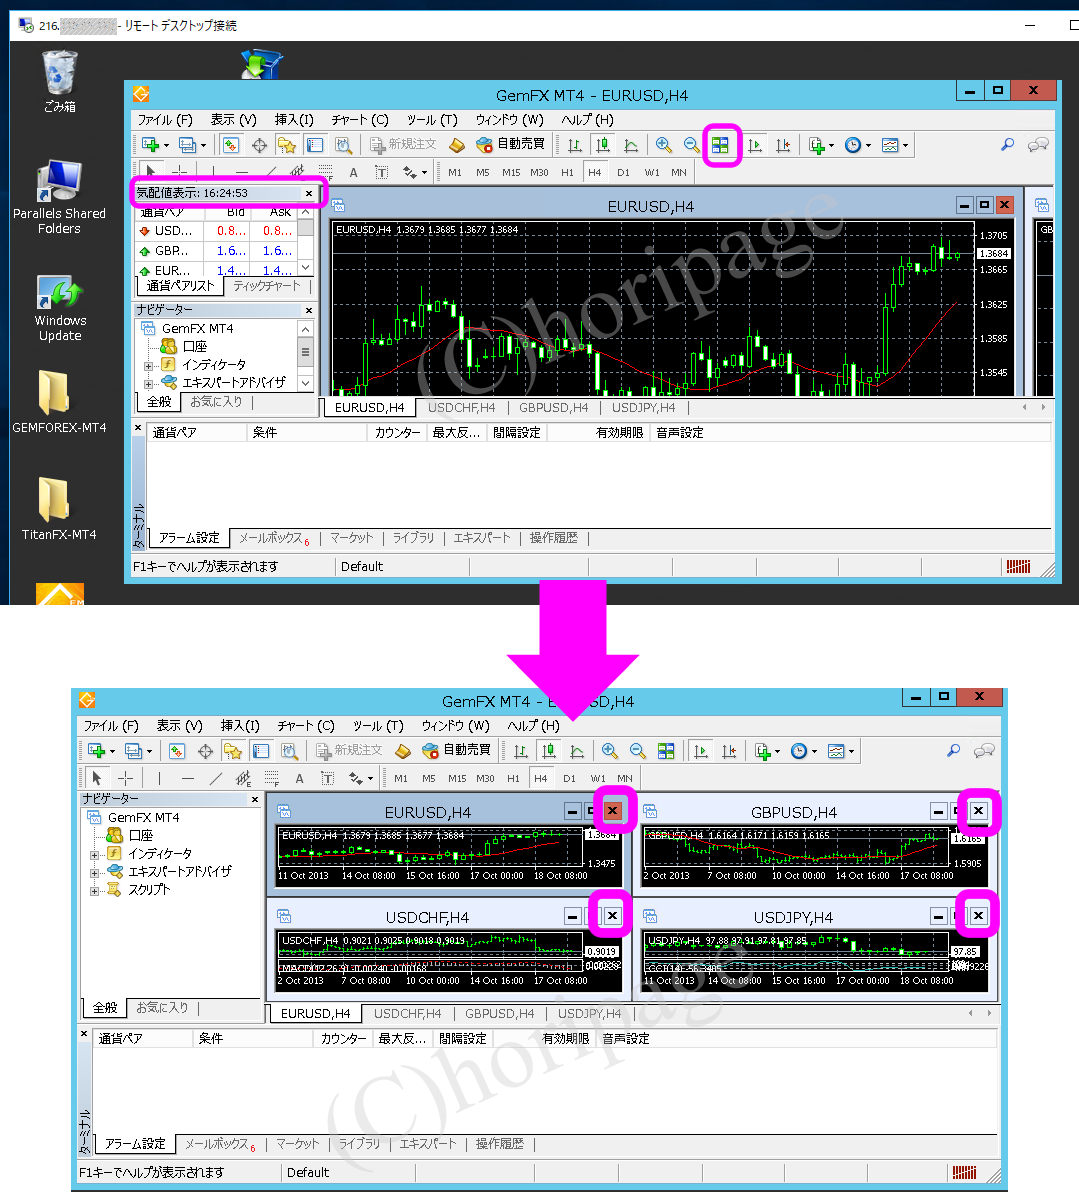Open chat bubbles icon in upper toolbar
Image resolution: width=1079 pixels, height=1200 pixels.
(1039, 145)
